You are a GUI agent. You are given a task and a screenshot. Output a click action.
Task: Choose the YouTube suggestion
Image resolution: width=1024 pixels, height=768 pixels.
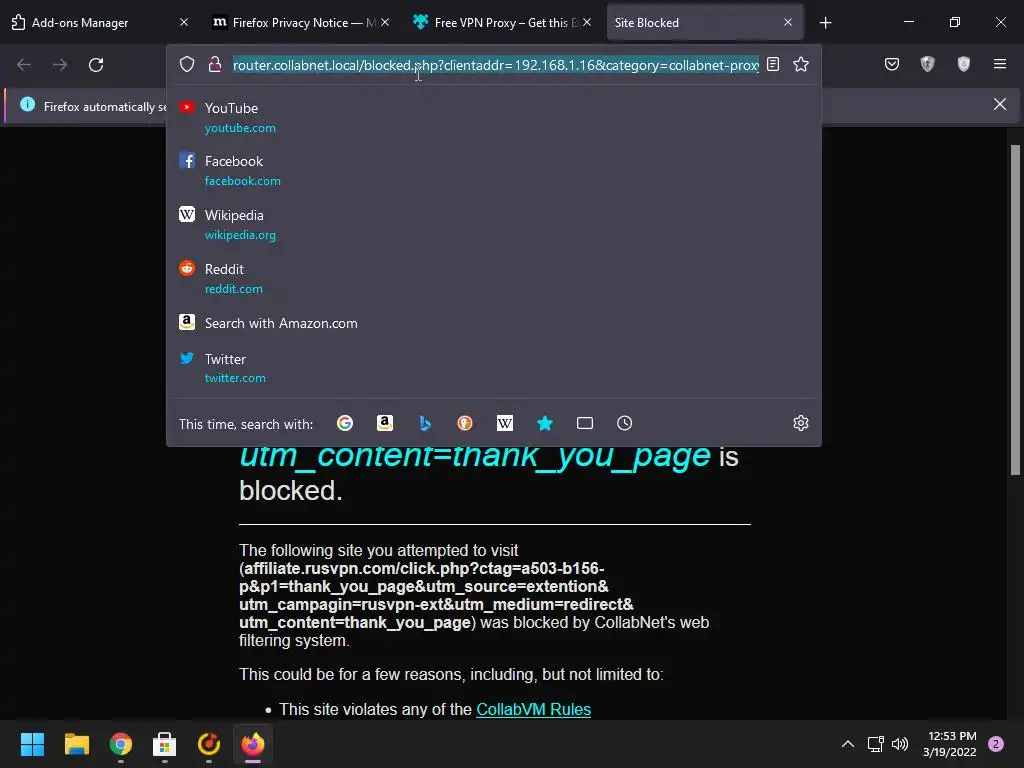pos(494,118)
